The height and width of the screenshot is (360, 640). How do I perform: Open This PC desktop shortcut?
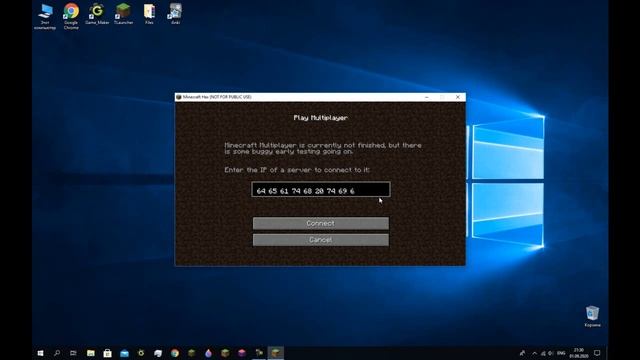(x=45, y=16)
